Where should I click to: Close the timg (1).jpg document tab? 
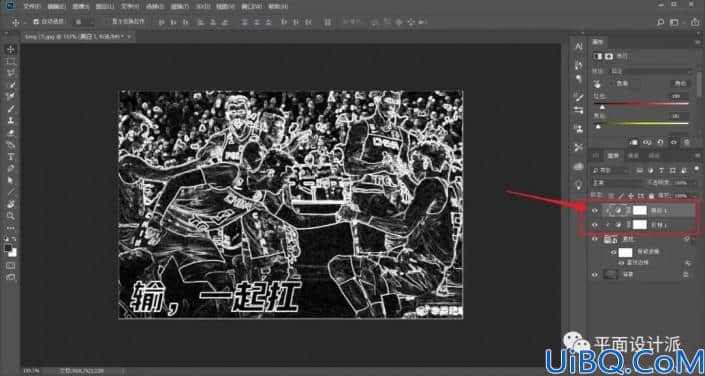tap(129, 36)
